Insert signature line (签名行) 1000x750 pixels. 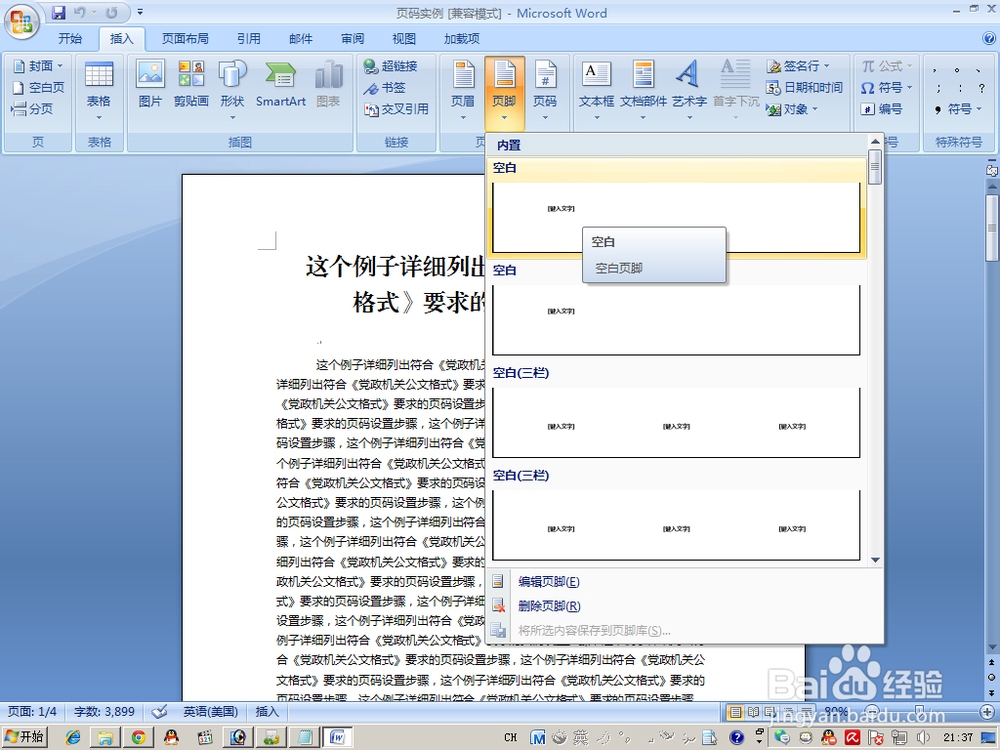pyautogui.click(x=799, y=66)
